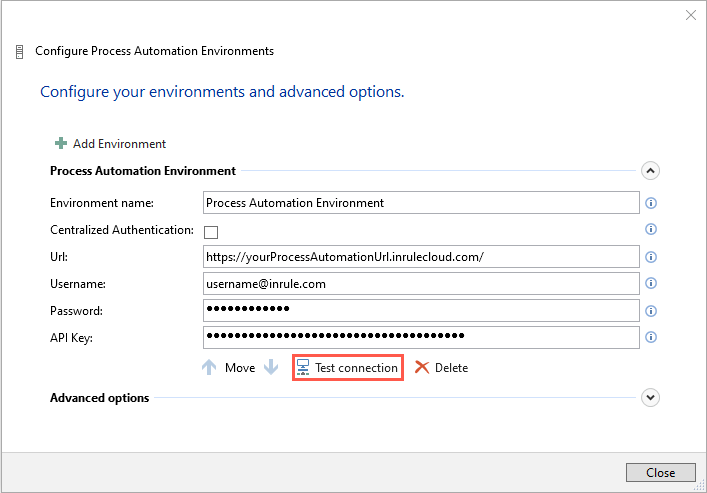
Task: Move environment up with the up arrow
Action: click(x=209, y=368)
